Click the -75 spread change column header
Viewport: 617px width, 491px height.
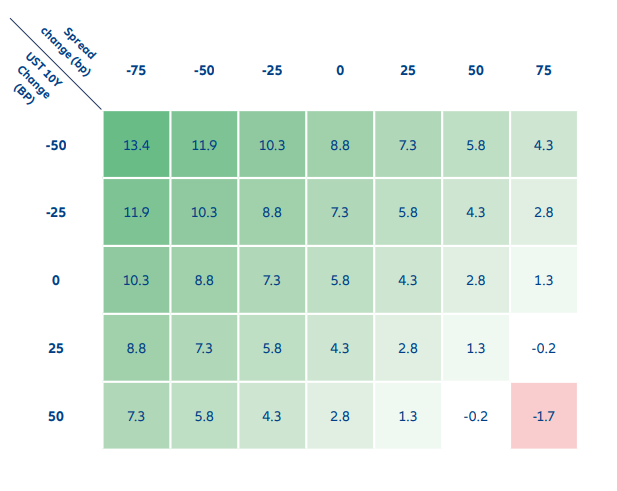[136, 71]
